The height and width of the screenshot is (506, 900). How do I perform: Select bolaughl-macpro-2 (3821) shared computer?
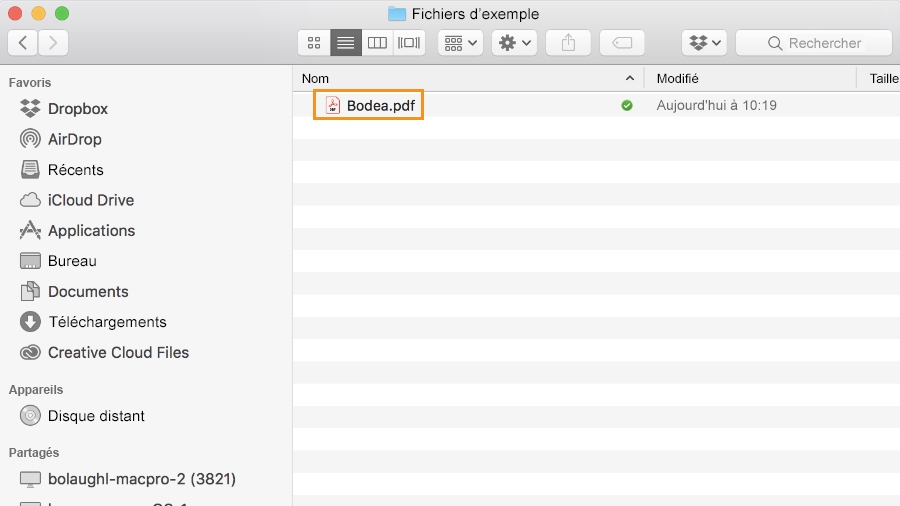pyautogui.click(x=127, y=478)
